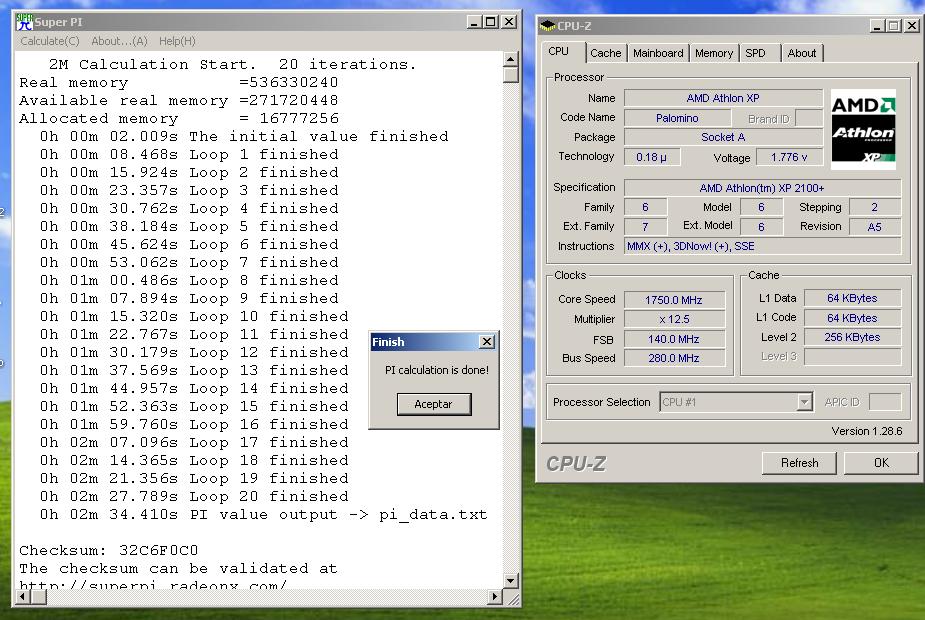This screenshot has height=620, width=925.
Task: Select the SPD tab in CPU-Z
Action: pyautogui.click(x=756, y=53)
